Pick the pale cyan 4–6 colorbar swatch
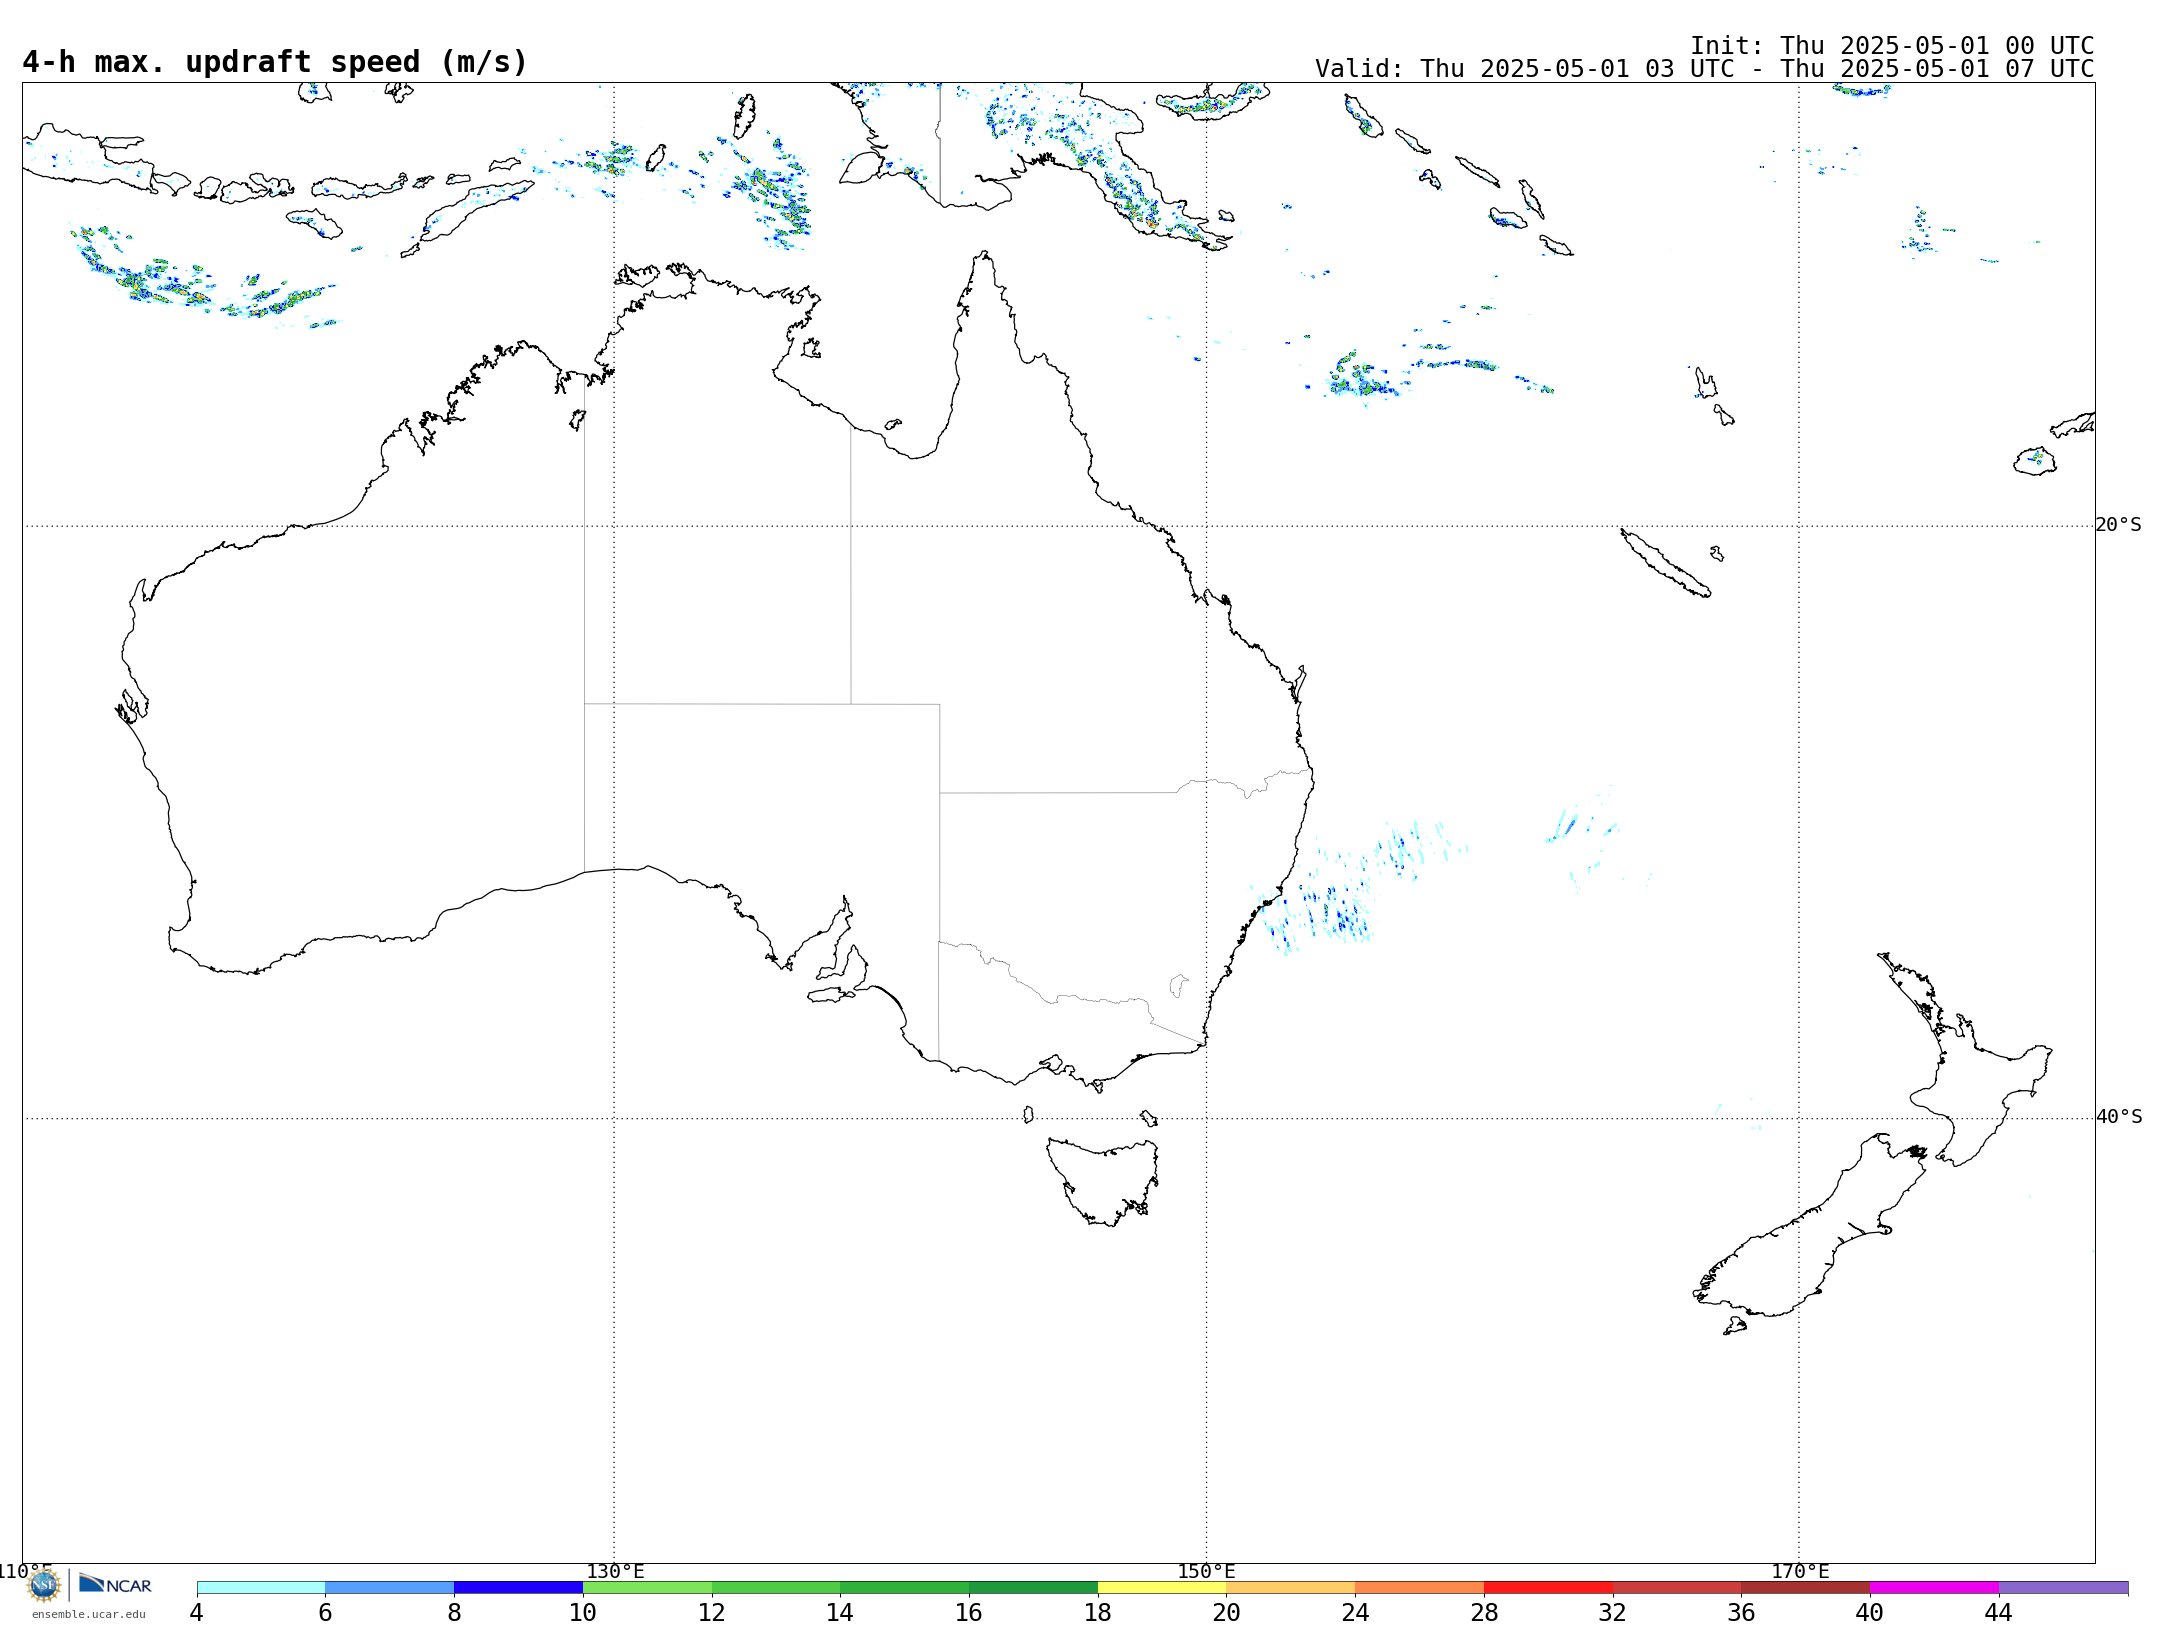 tap(261, 1588)
